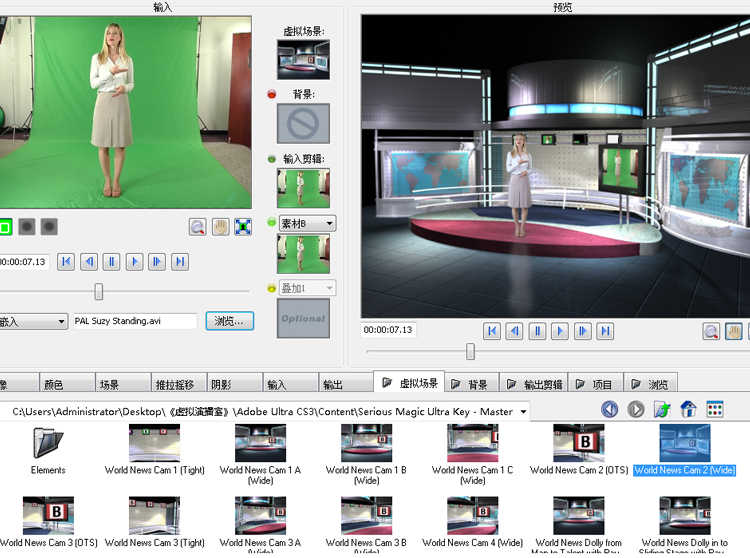Jump to first frame of input clip
Viewport: 750px width, 558px height.
coord(66,262)
